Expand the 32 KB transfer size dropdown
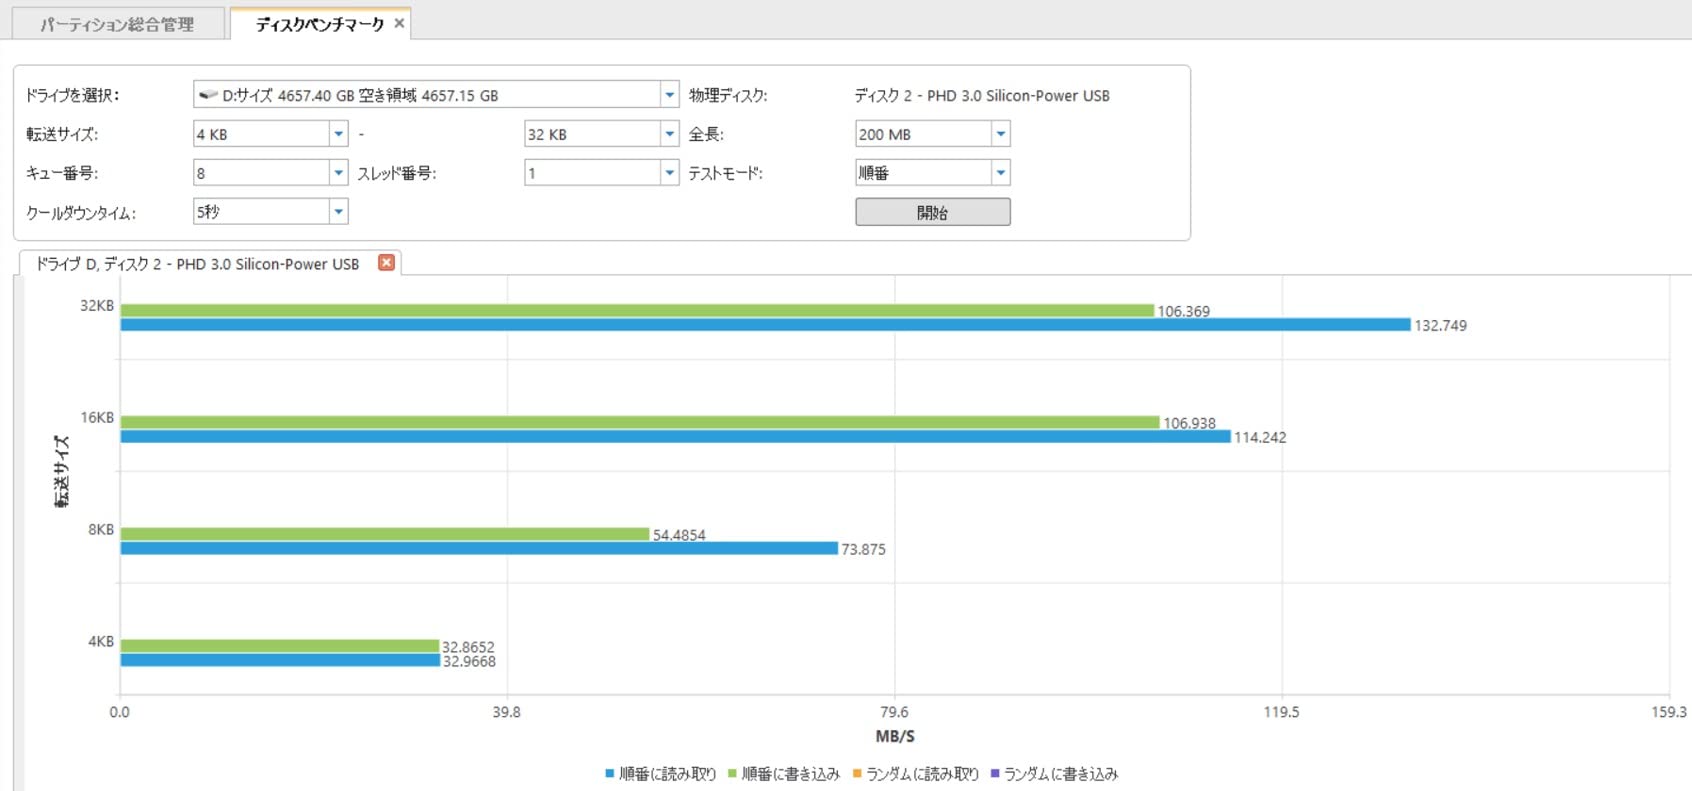The width and height of the screenshot is (1692, 791). click(669, 134)
